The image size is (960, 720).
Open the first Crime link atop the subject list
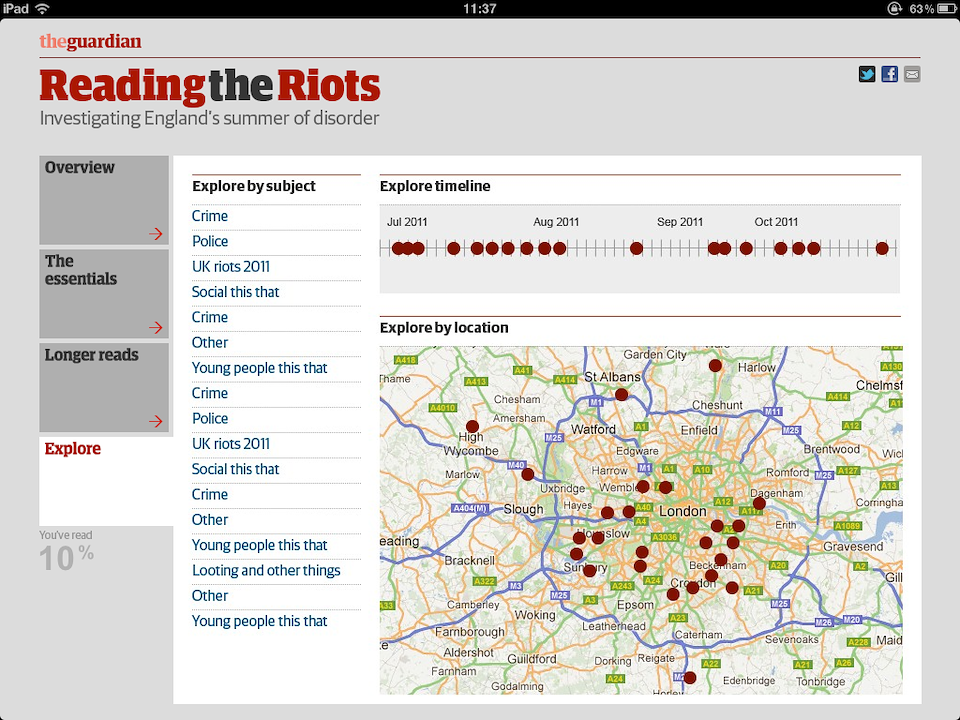point(210,216)
